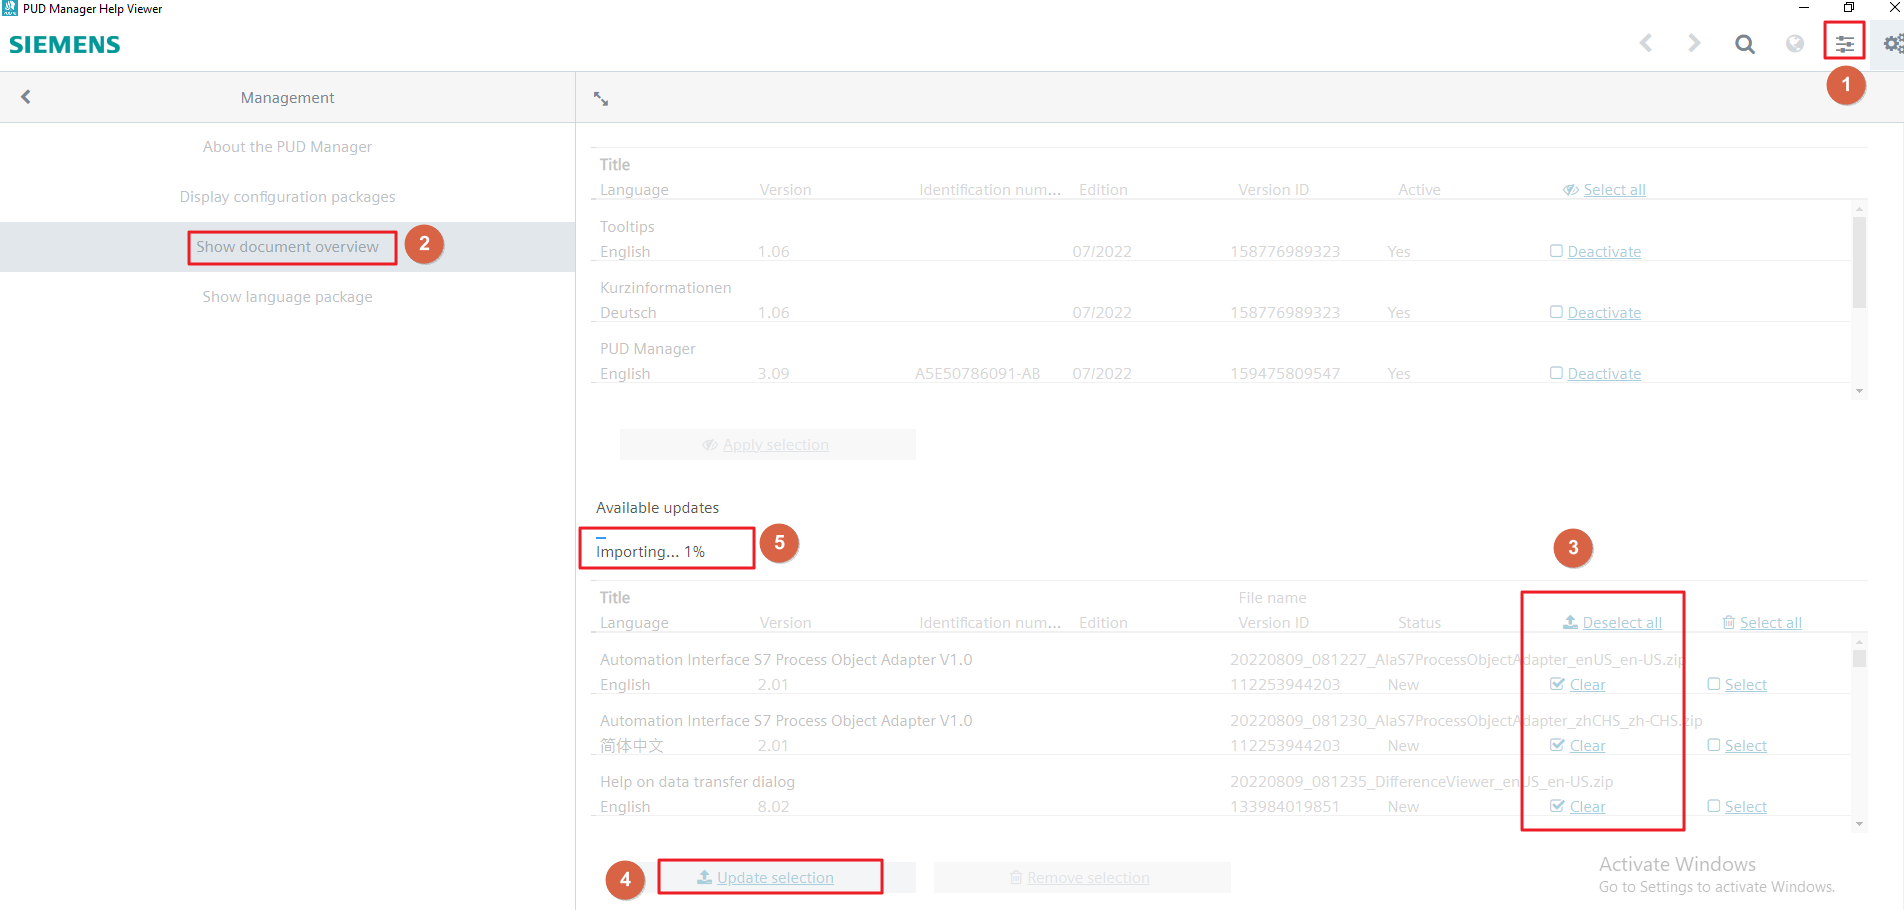Toggle the Deactivate checkbox for Kurzinformationen

[1556, 312]
